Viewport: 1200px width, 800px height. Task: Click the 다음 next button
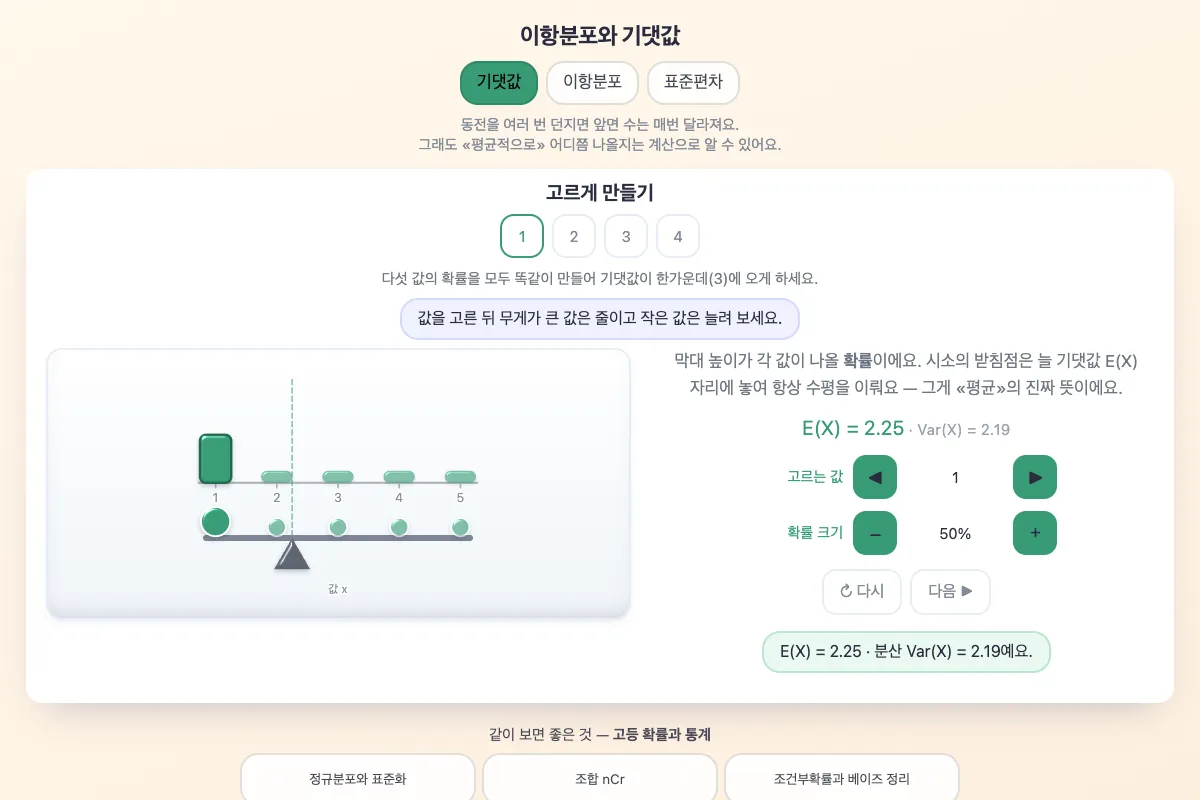point(950,592)
